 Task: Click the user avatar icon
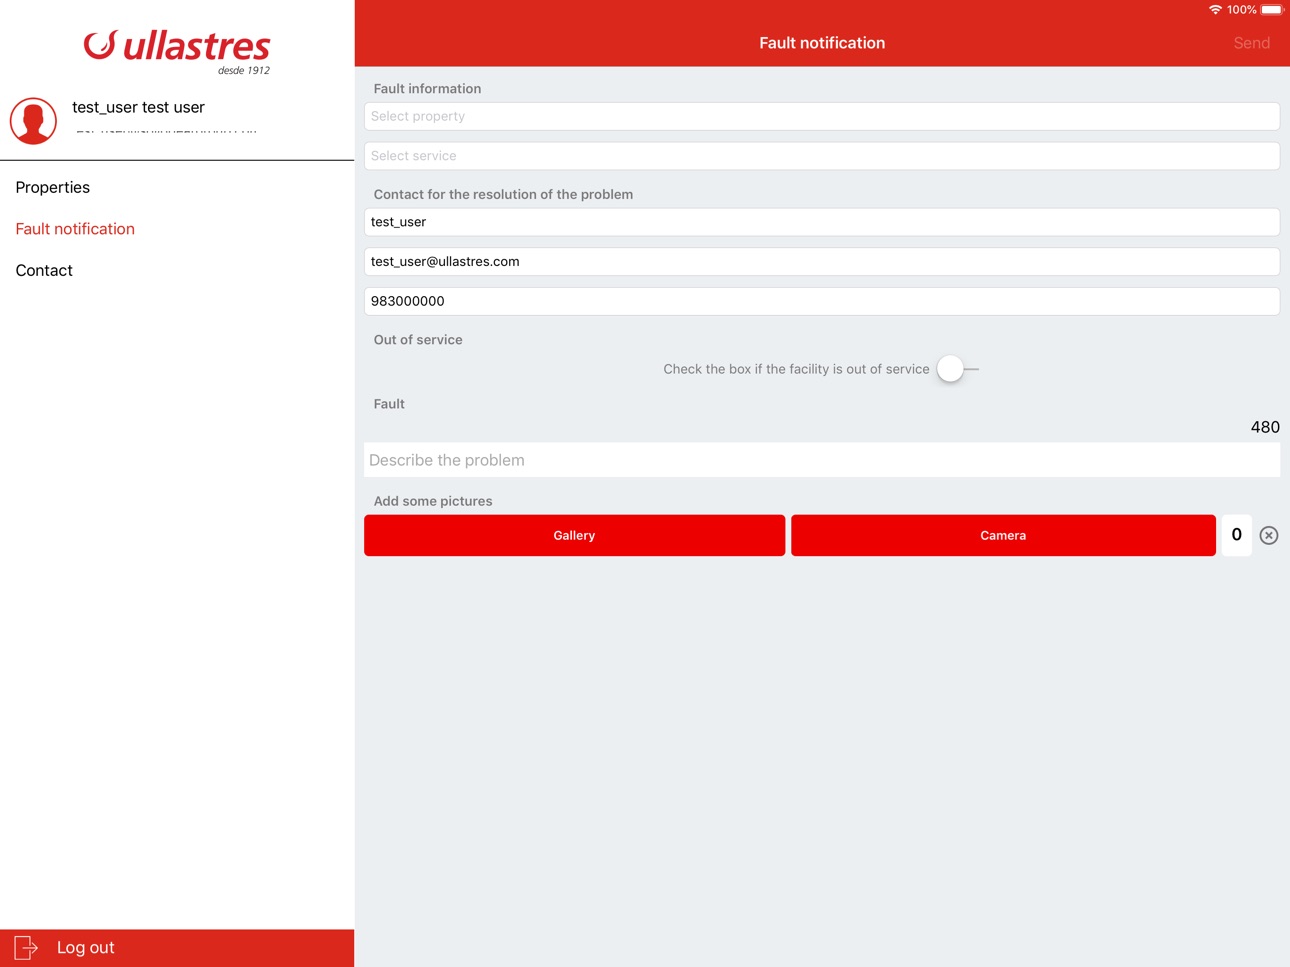tap(33, 121)
